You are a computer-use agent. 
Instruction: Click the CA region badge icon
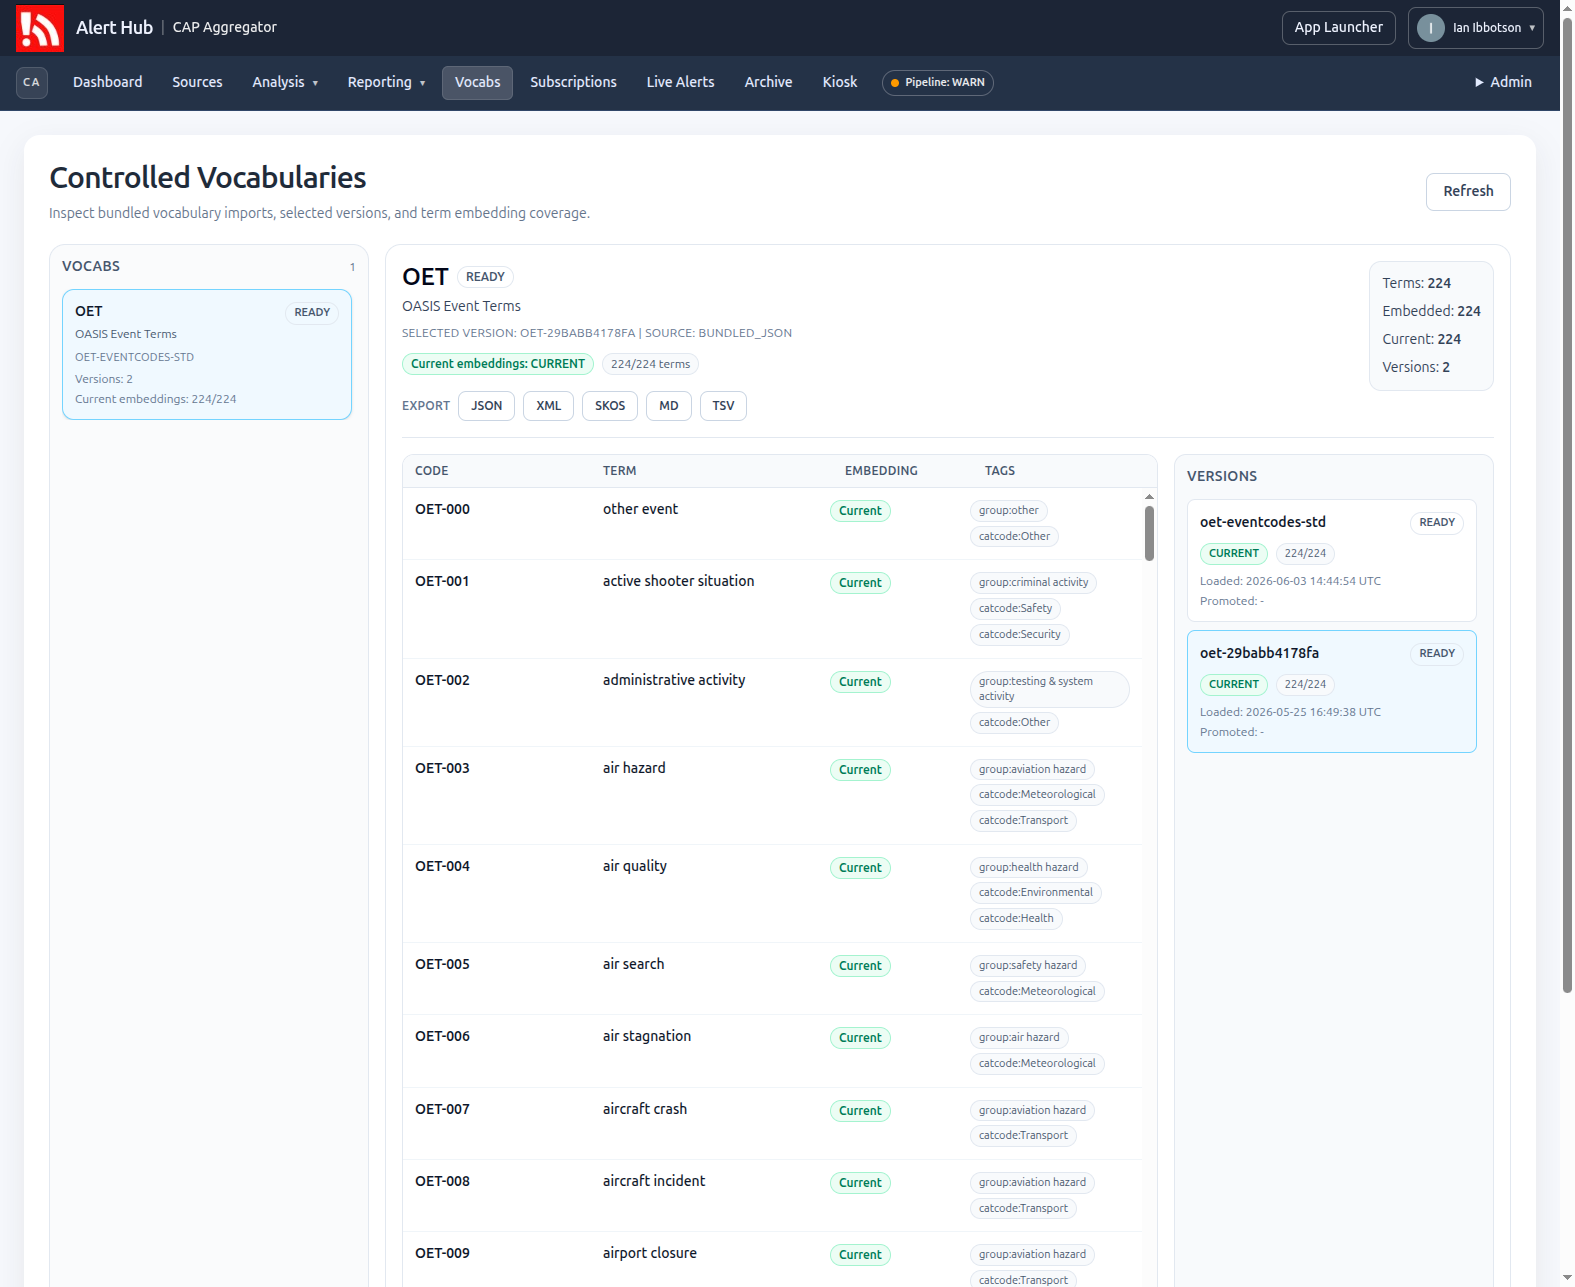[x=32, y=82]
